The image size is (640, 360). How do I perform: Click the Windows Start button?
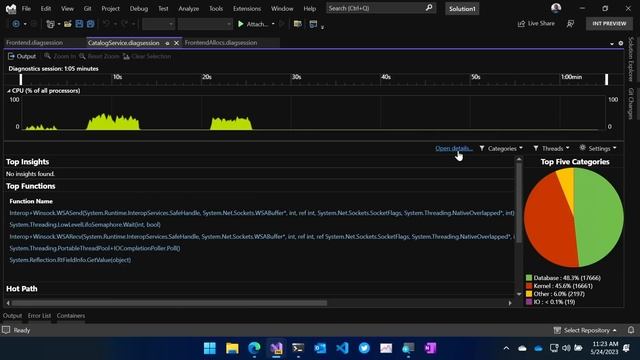coord(210,348)
